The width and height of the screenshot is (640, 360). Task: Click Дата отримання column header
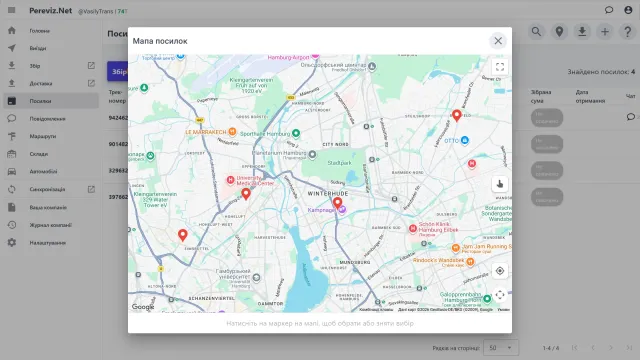(x=590, y=96)
